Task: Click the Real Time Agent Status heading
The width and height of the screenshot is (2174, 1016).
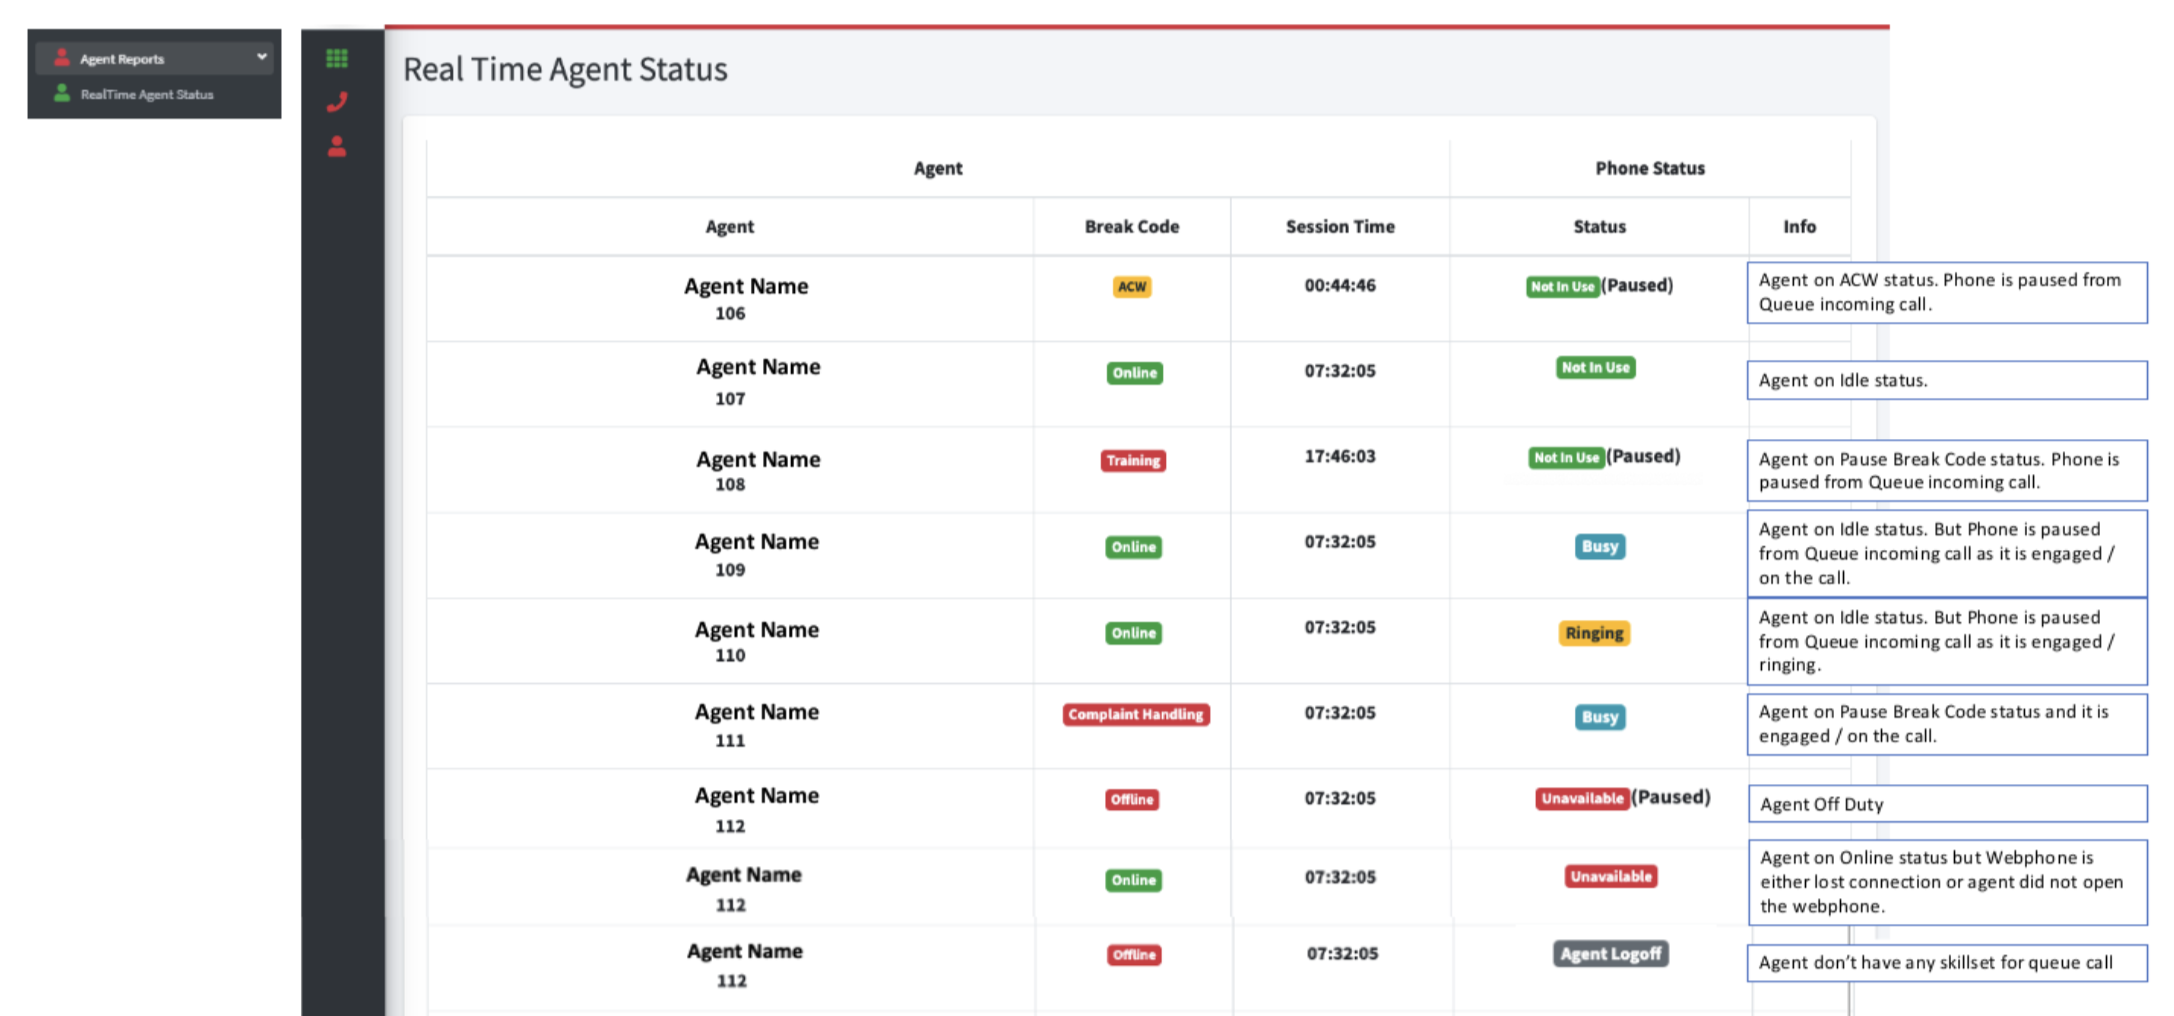Action: click(x=565, y=69)
